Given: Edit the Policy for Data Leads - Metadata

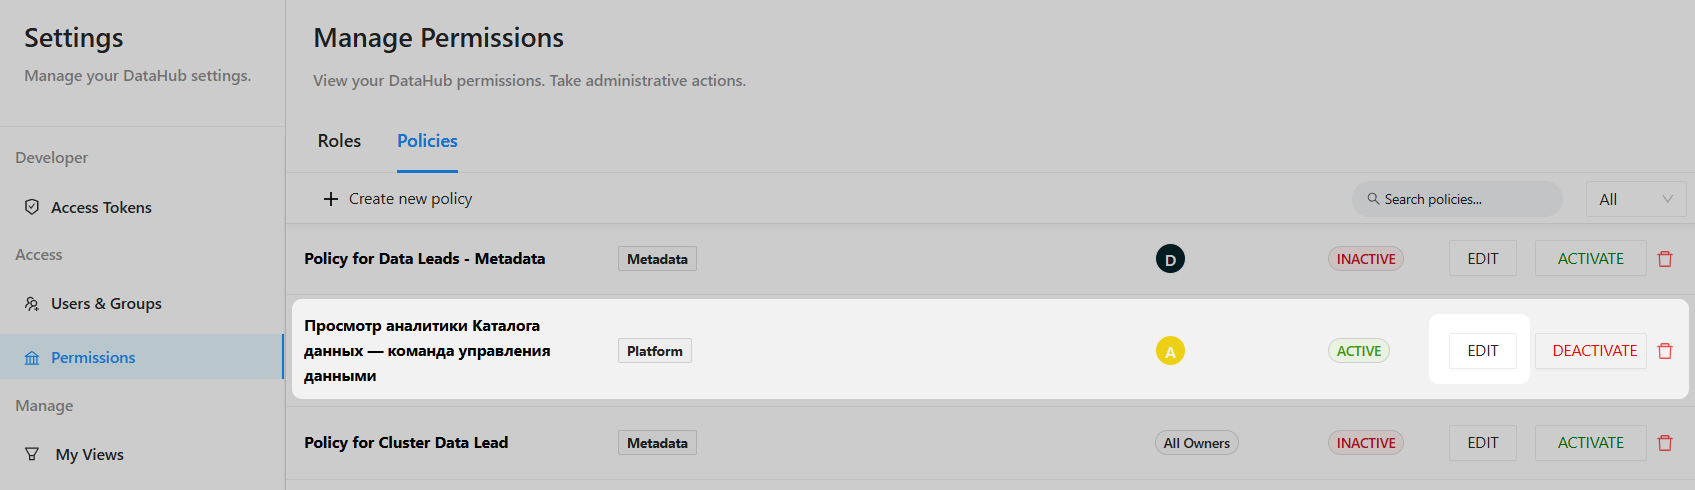Looking at the screenshot, I should click(1482, 259).
